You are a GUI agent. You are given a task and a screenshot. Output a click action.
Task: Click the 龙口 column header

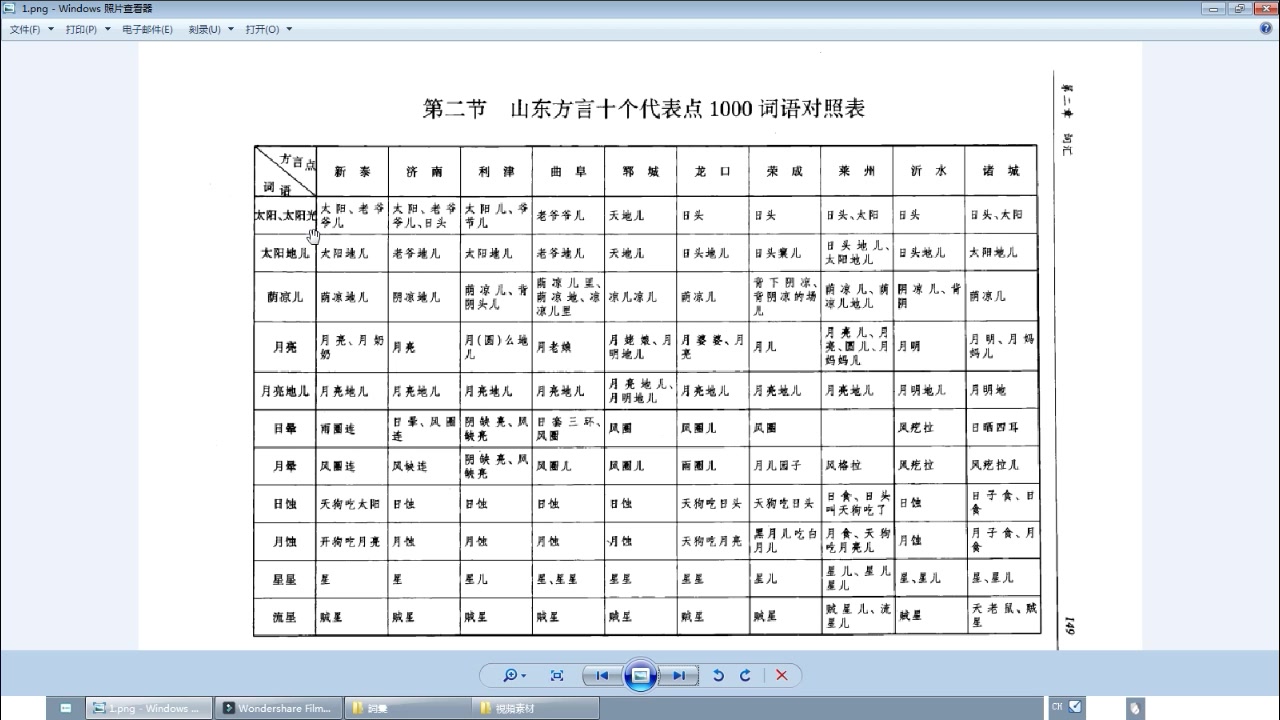click(x=712, y=172)
